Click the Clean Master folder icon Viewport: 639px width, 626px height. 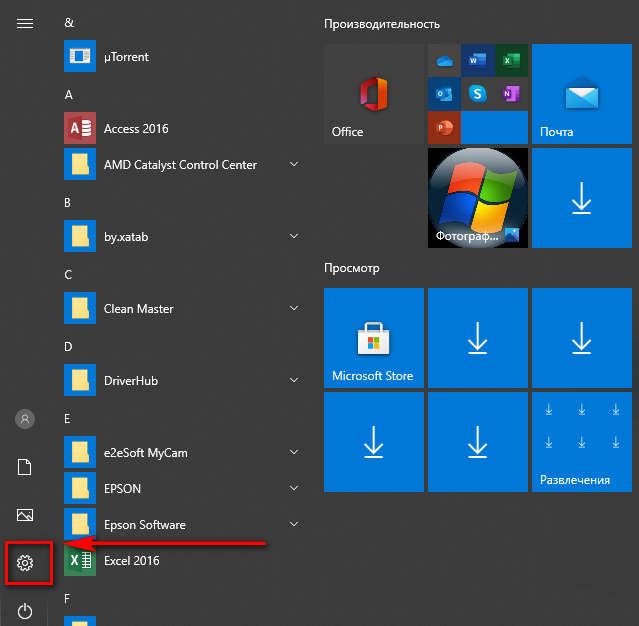80,308
